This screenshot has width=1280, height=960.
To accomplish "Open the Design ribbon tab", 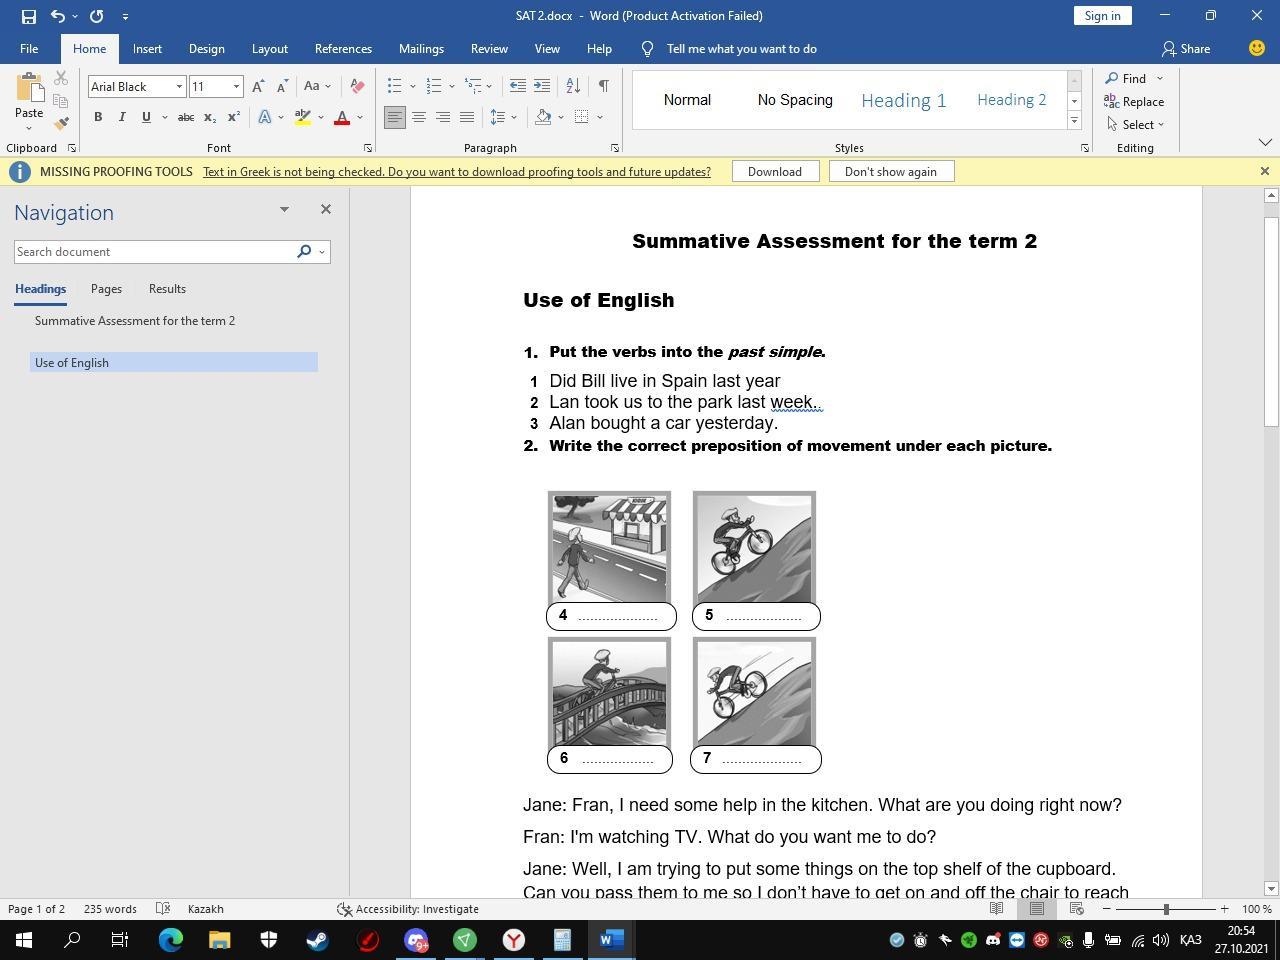I will (x=206, y=48).
